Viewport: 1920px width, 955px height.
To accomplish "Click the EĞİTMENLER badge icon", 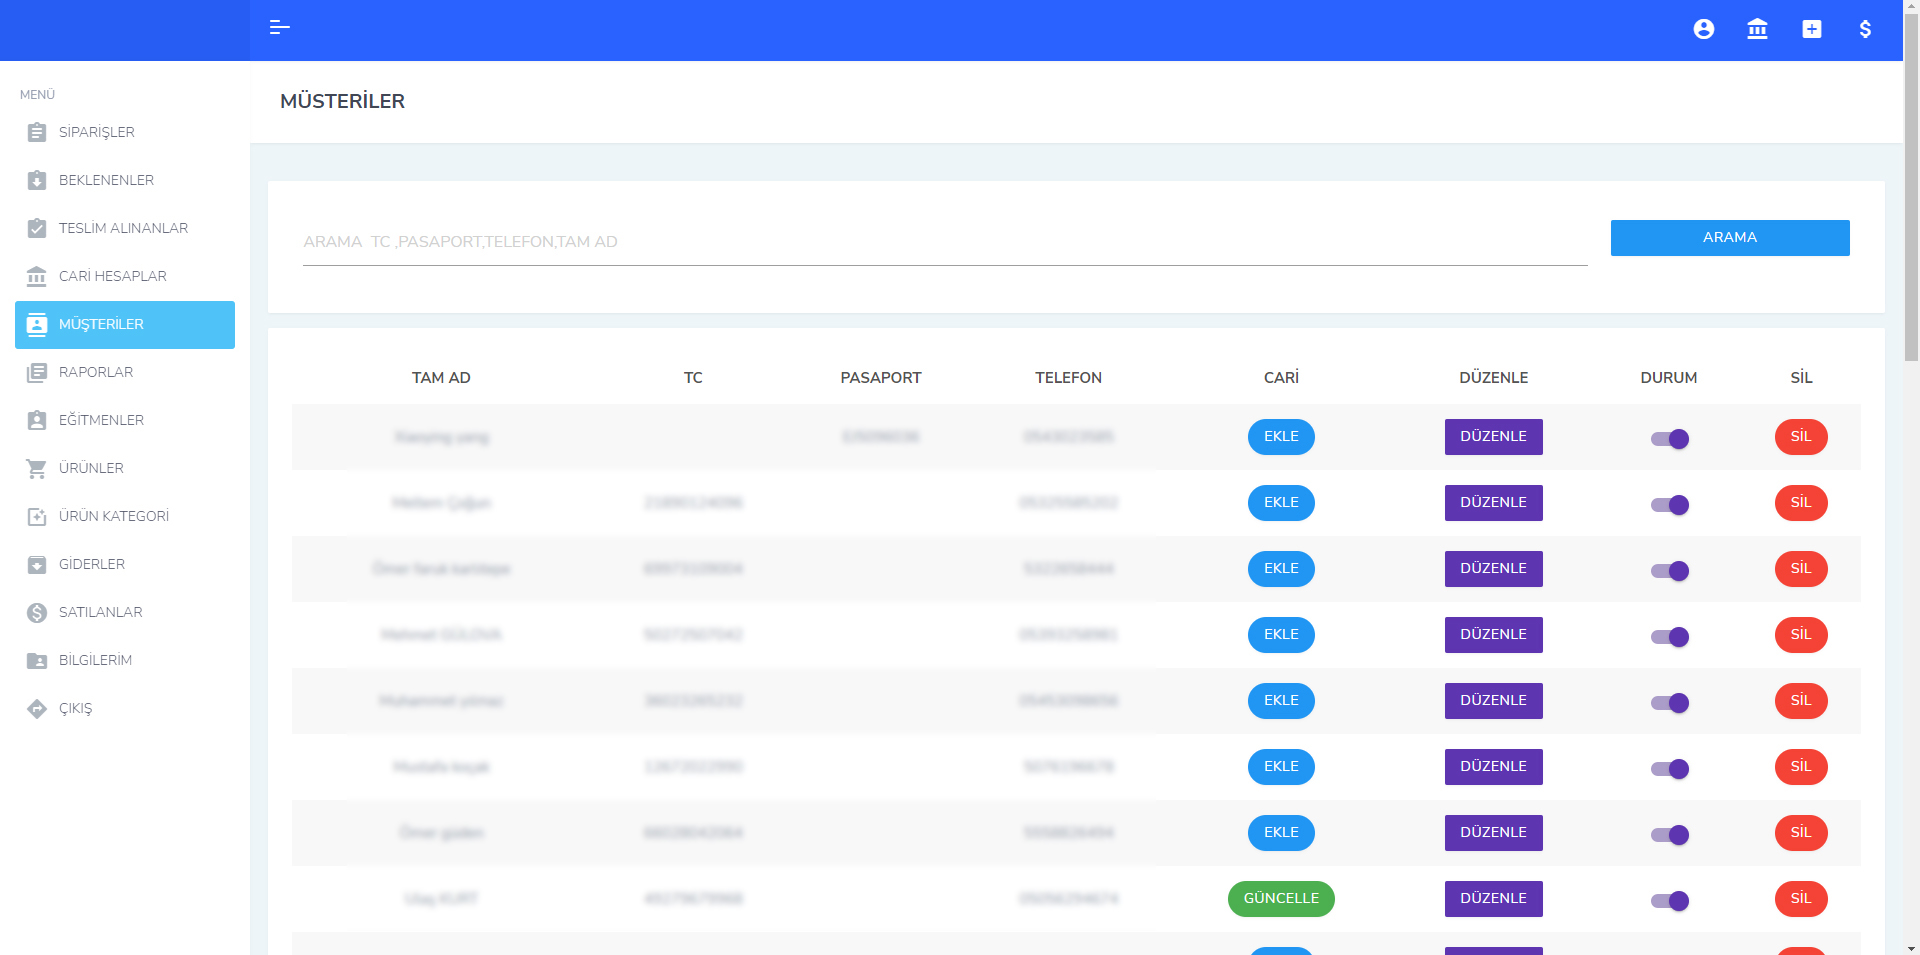I will pos(37,420).
